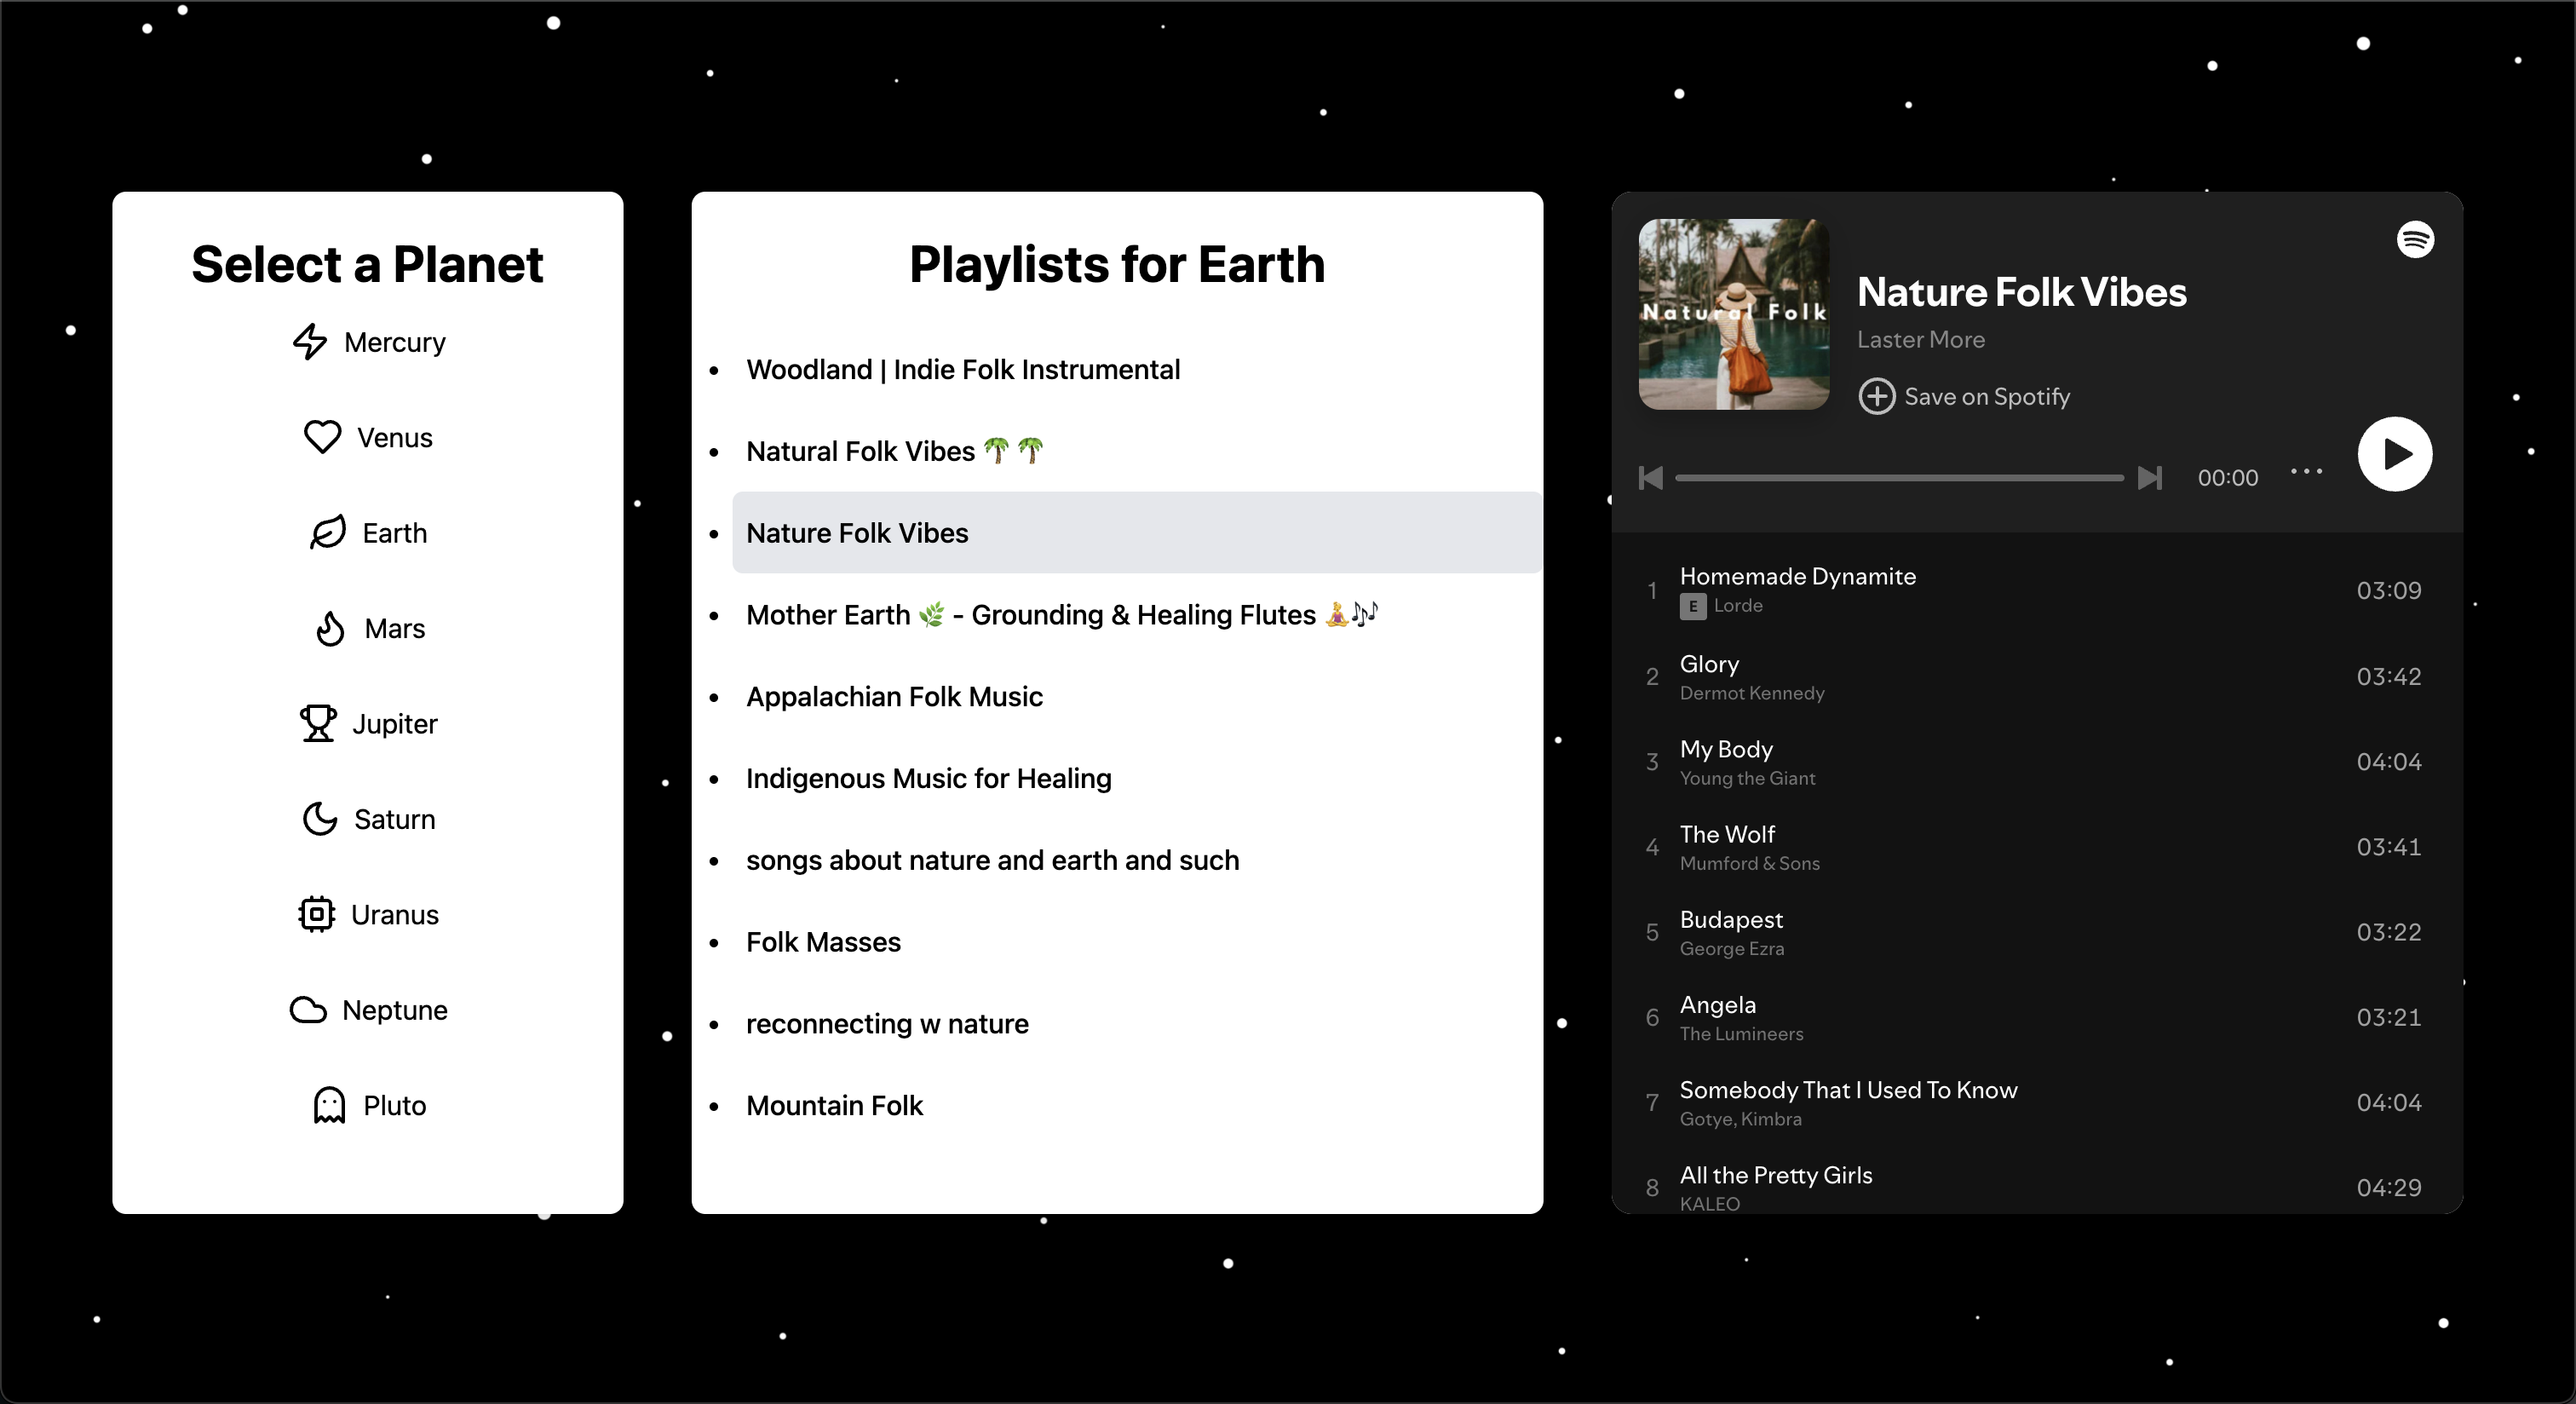Image resolution: width=2576 pixels, height=1404 pixels.
Task: Choose the Mars flame icon
Action: (x=330, y=629)
